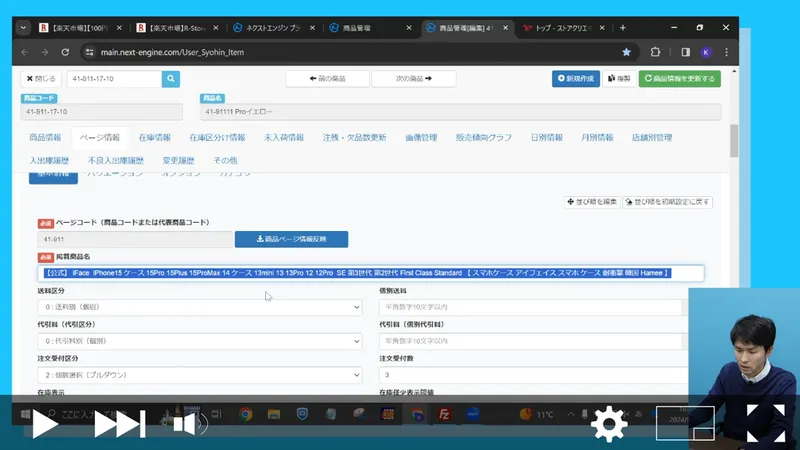This screenshot has height=450, width=800.
Task: Open the 月別情報 tab
Action: click(x=597, y=137)
